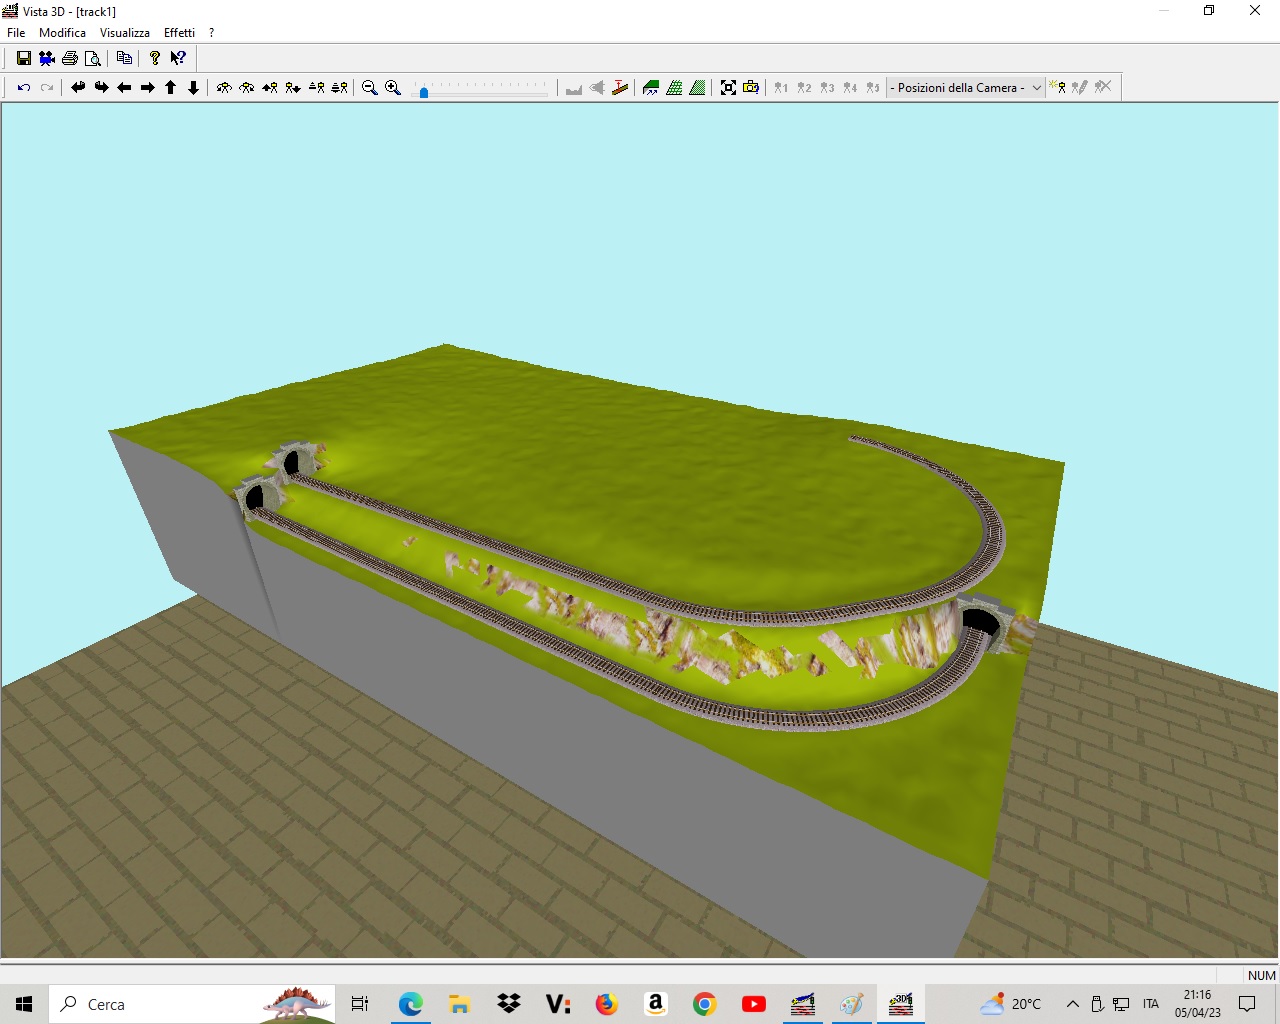Click the zoom in magnifier icon

pos(393,88)
